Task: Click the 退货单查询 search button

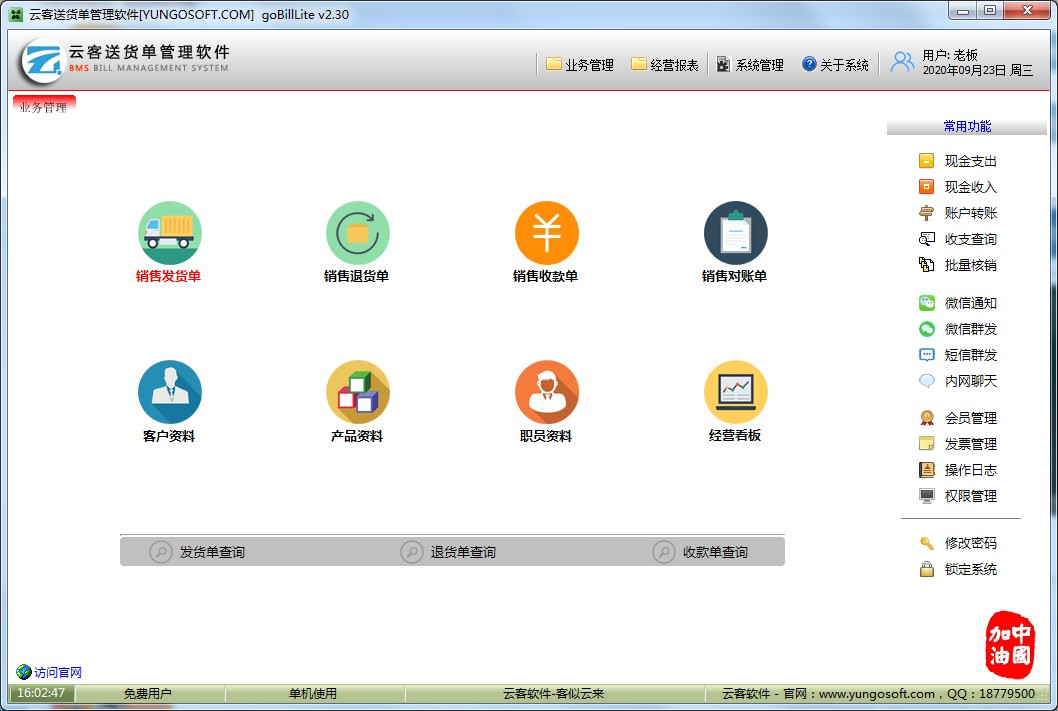Action: click(449, 552)
